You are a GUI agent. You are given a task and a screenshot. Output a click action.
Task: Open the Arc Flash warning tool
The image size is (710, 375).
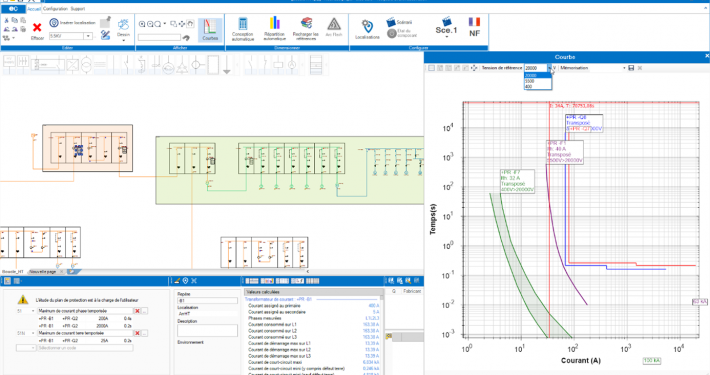[x=334, y=27]
